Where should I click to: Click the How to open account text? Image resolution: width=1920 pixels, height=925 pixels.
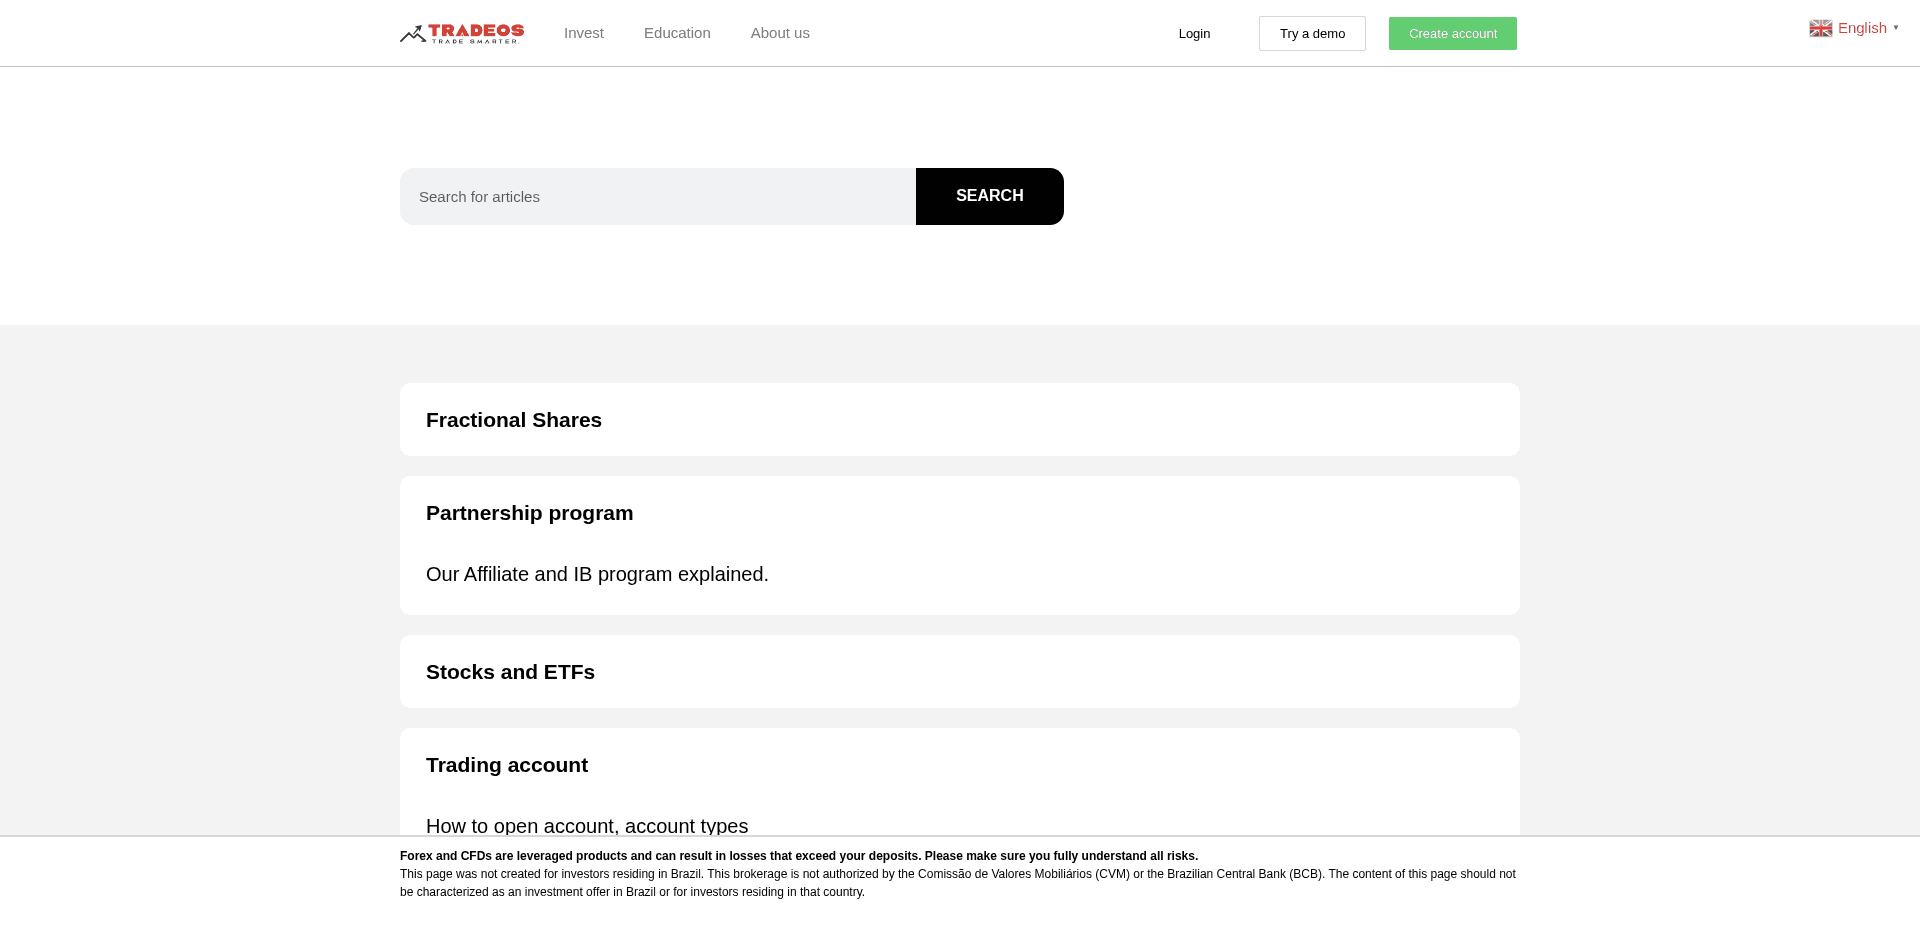click(586, 826)
